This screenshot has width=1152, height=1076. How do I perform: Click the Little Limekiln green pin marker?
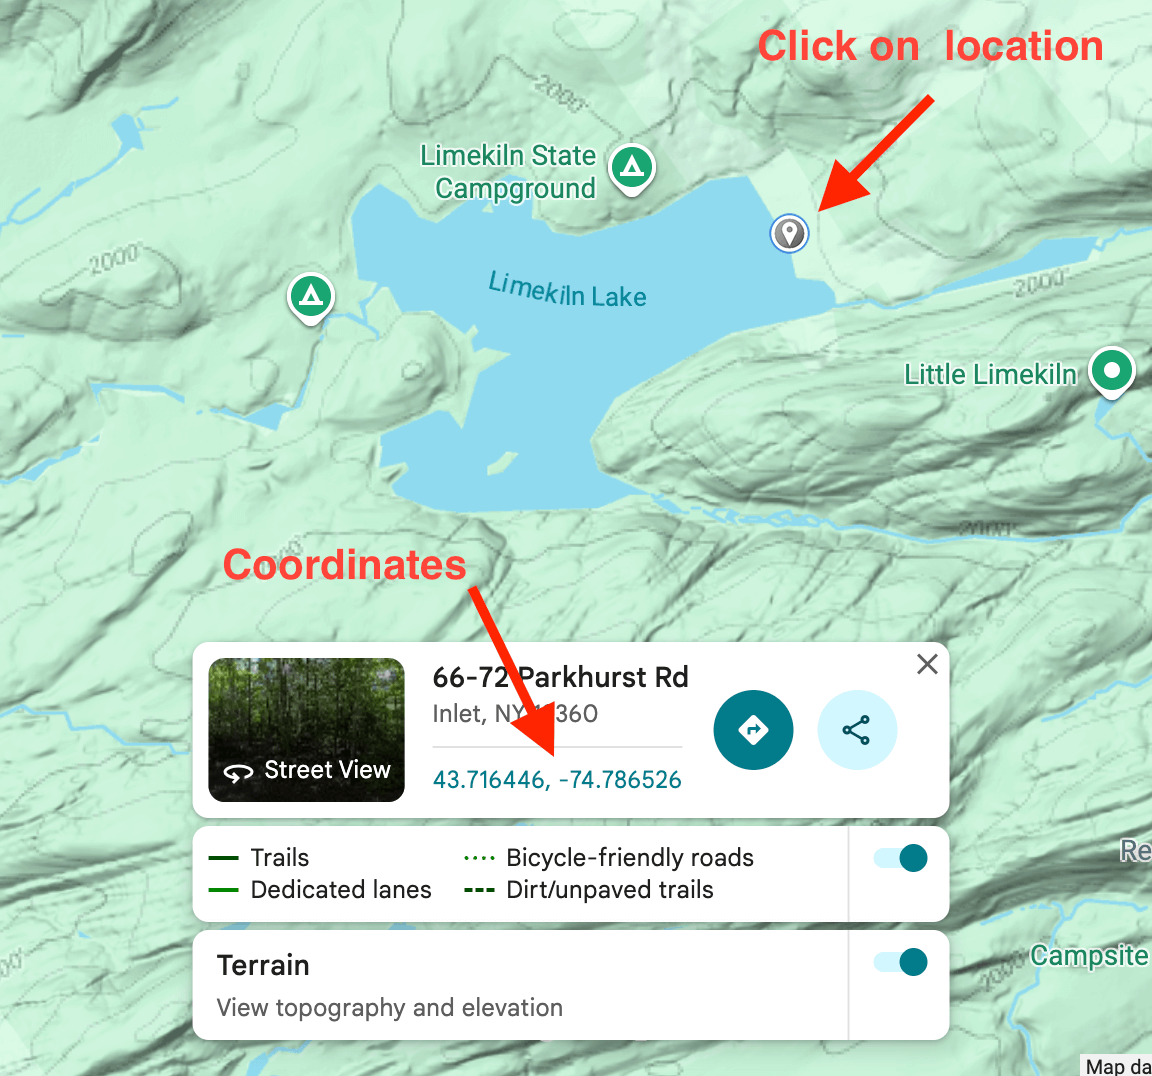tap(1112, 370)
